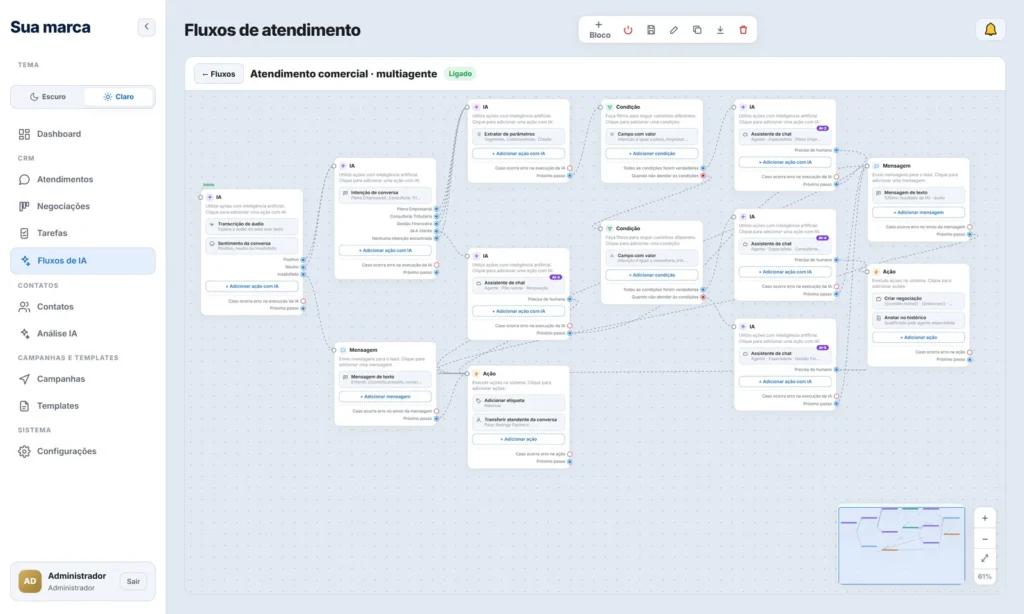Click the Adicionar etiqueta action

tap(519, 402)
